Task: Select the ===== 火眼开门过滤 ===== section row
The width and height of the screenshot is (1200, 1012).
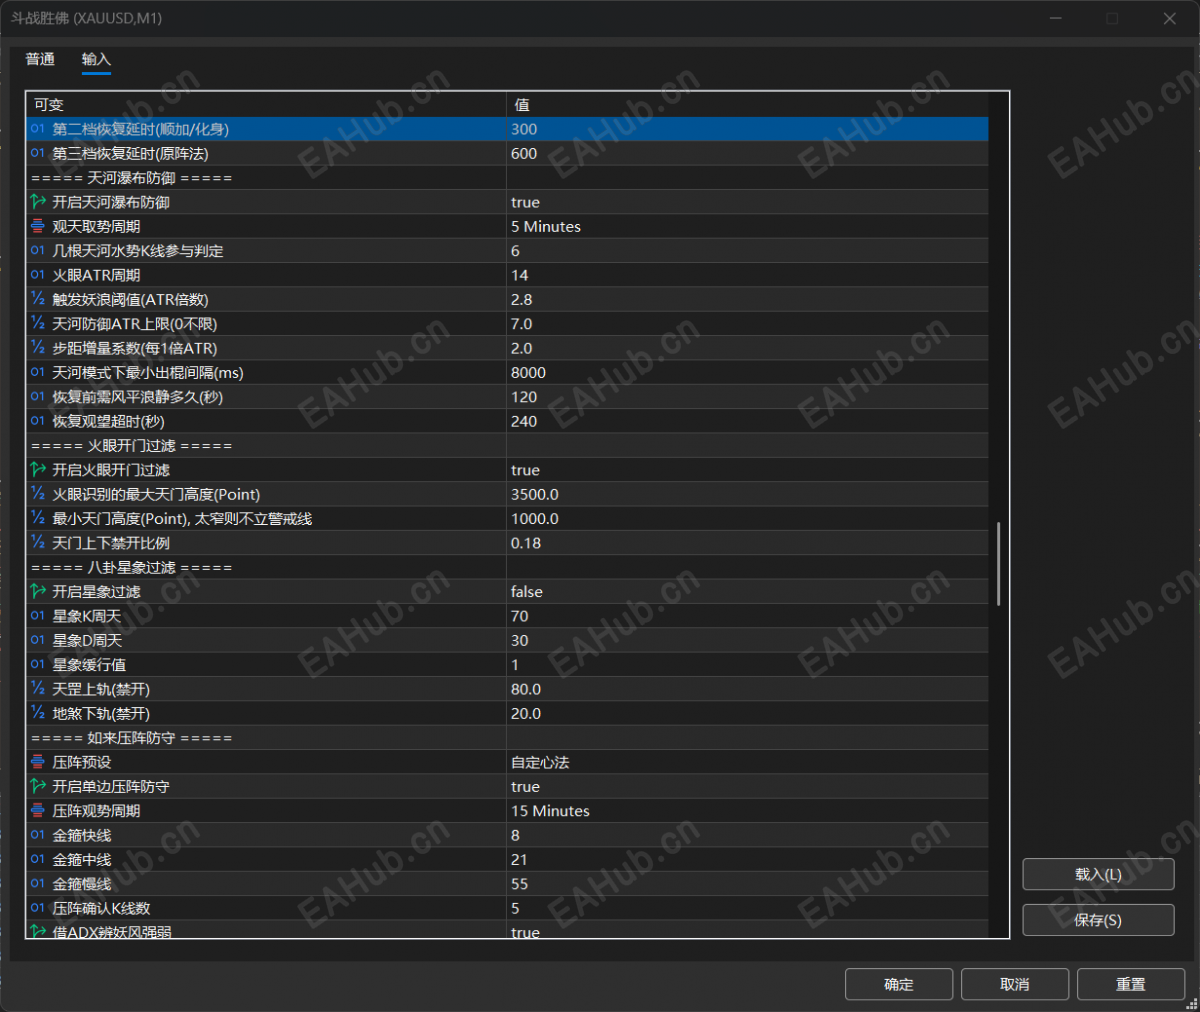Action: point(507,446)
